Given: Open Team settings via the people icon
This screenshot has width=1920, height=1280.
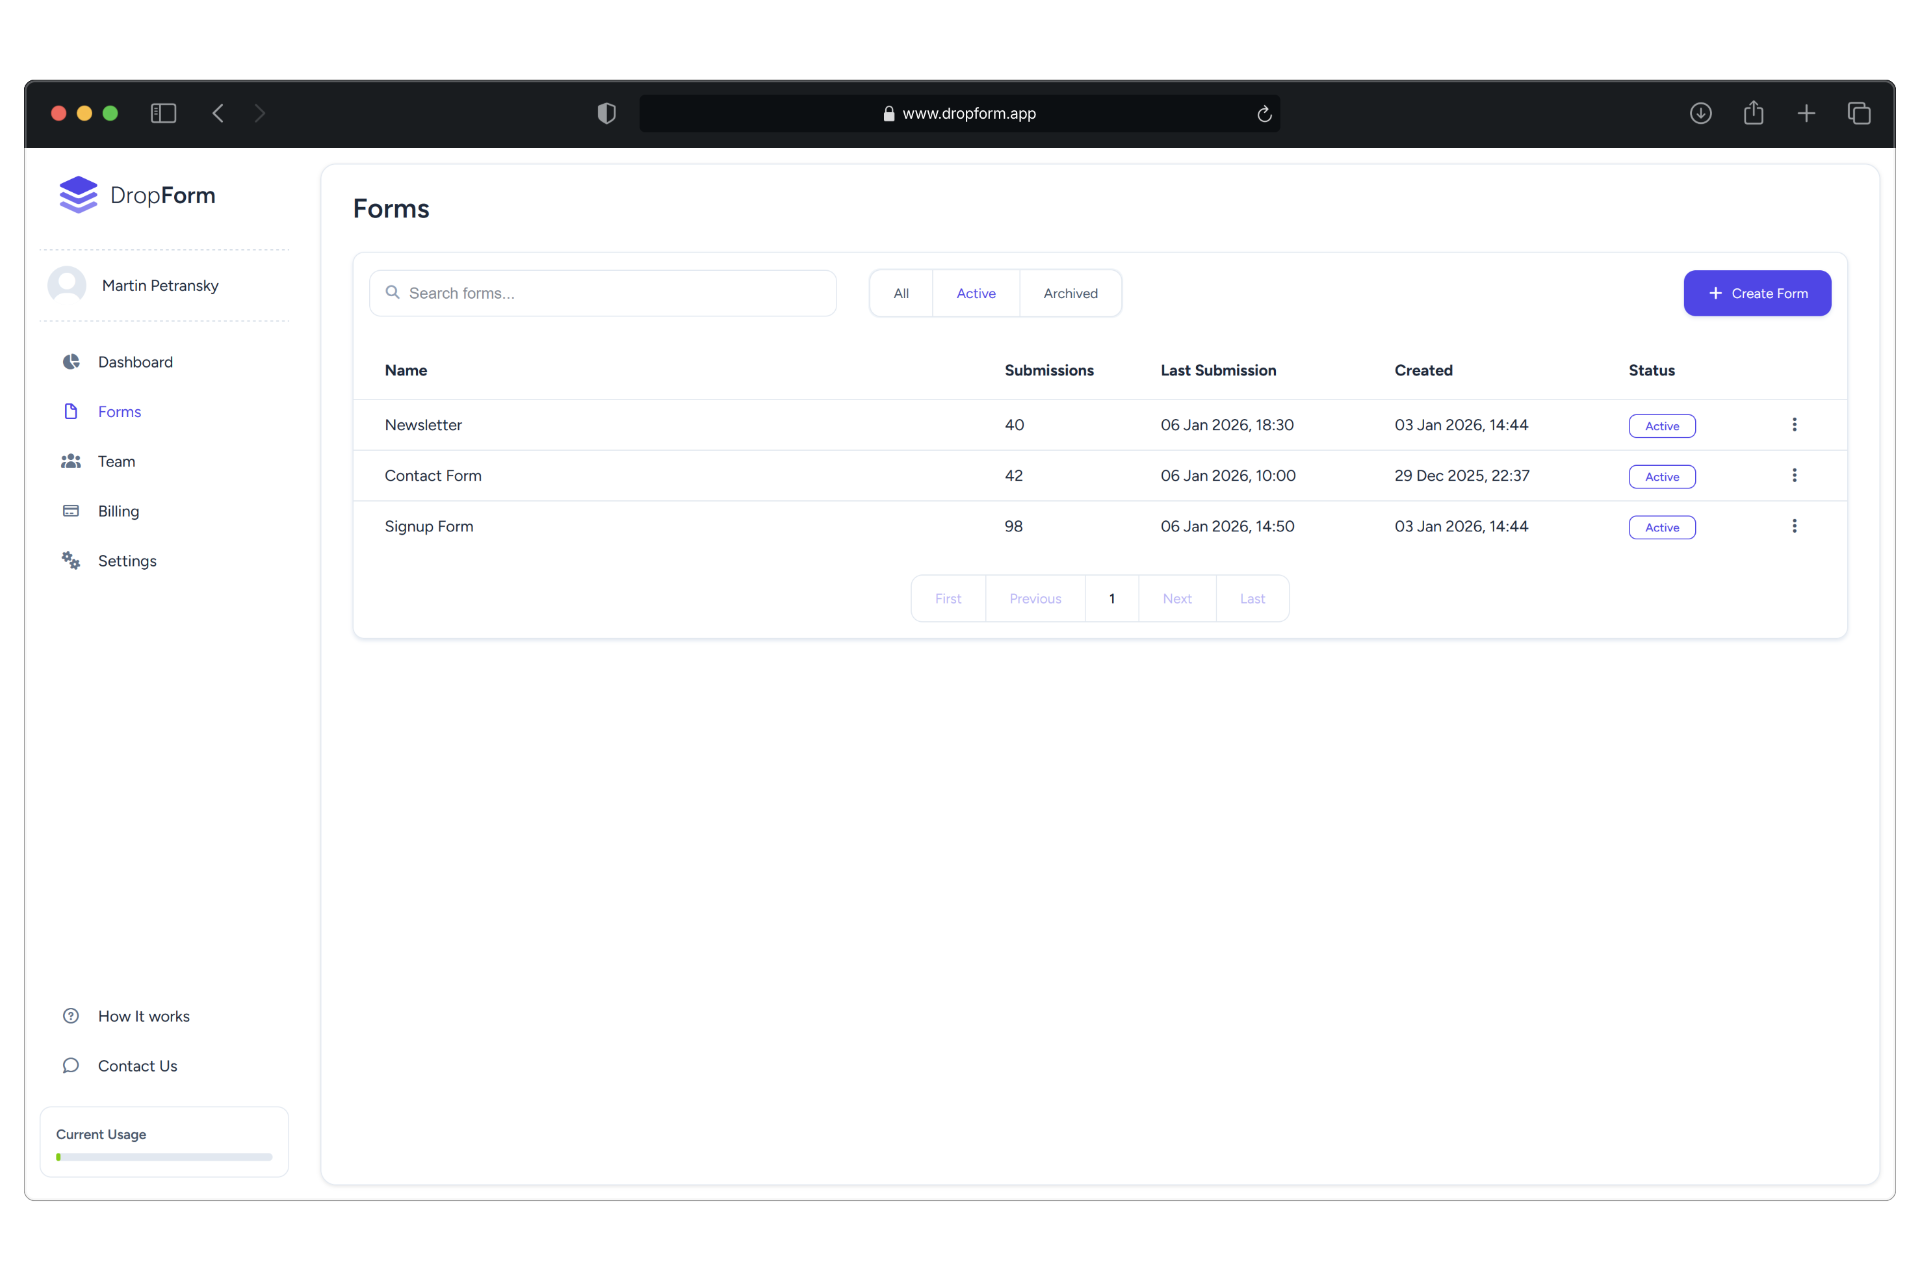Looking at the screenshot, I should [x=71, y=461].
